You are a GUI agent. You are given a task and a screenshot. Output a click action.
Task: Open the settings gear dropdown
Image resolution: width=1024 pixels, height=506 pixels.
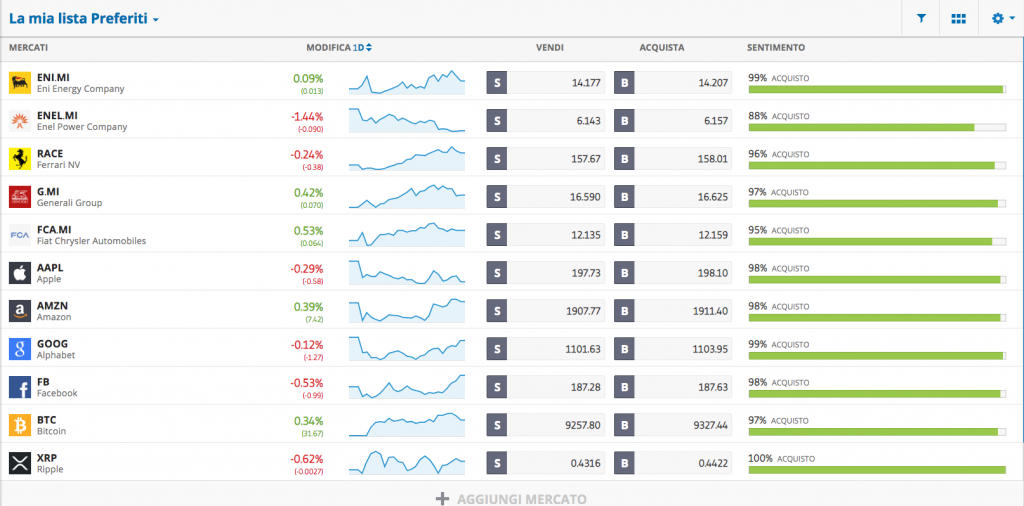[x=1002, y=19]
